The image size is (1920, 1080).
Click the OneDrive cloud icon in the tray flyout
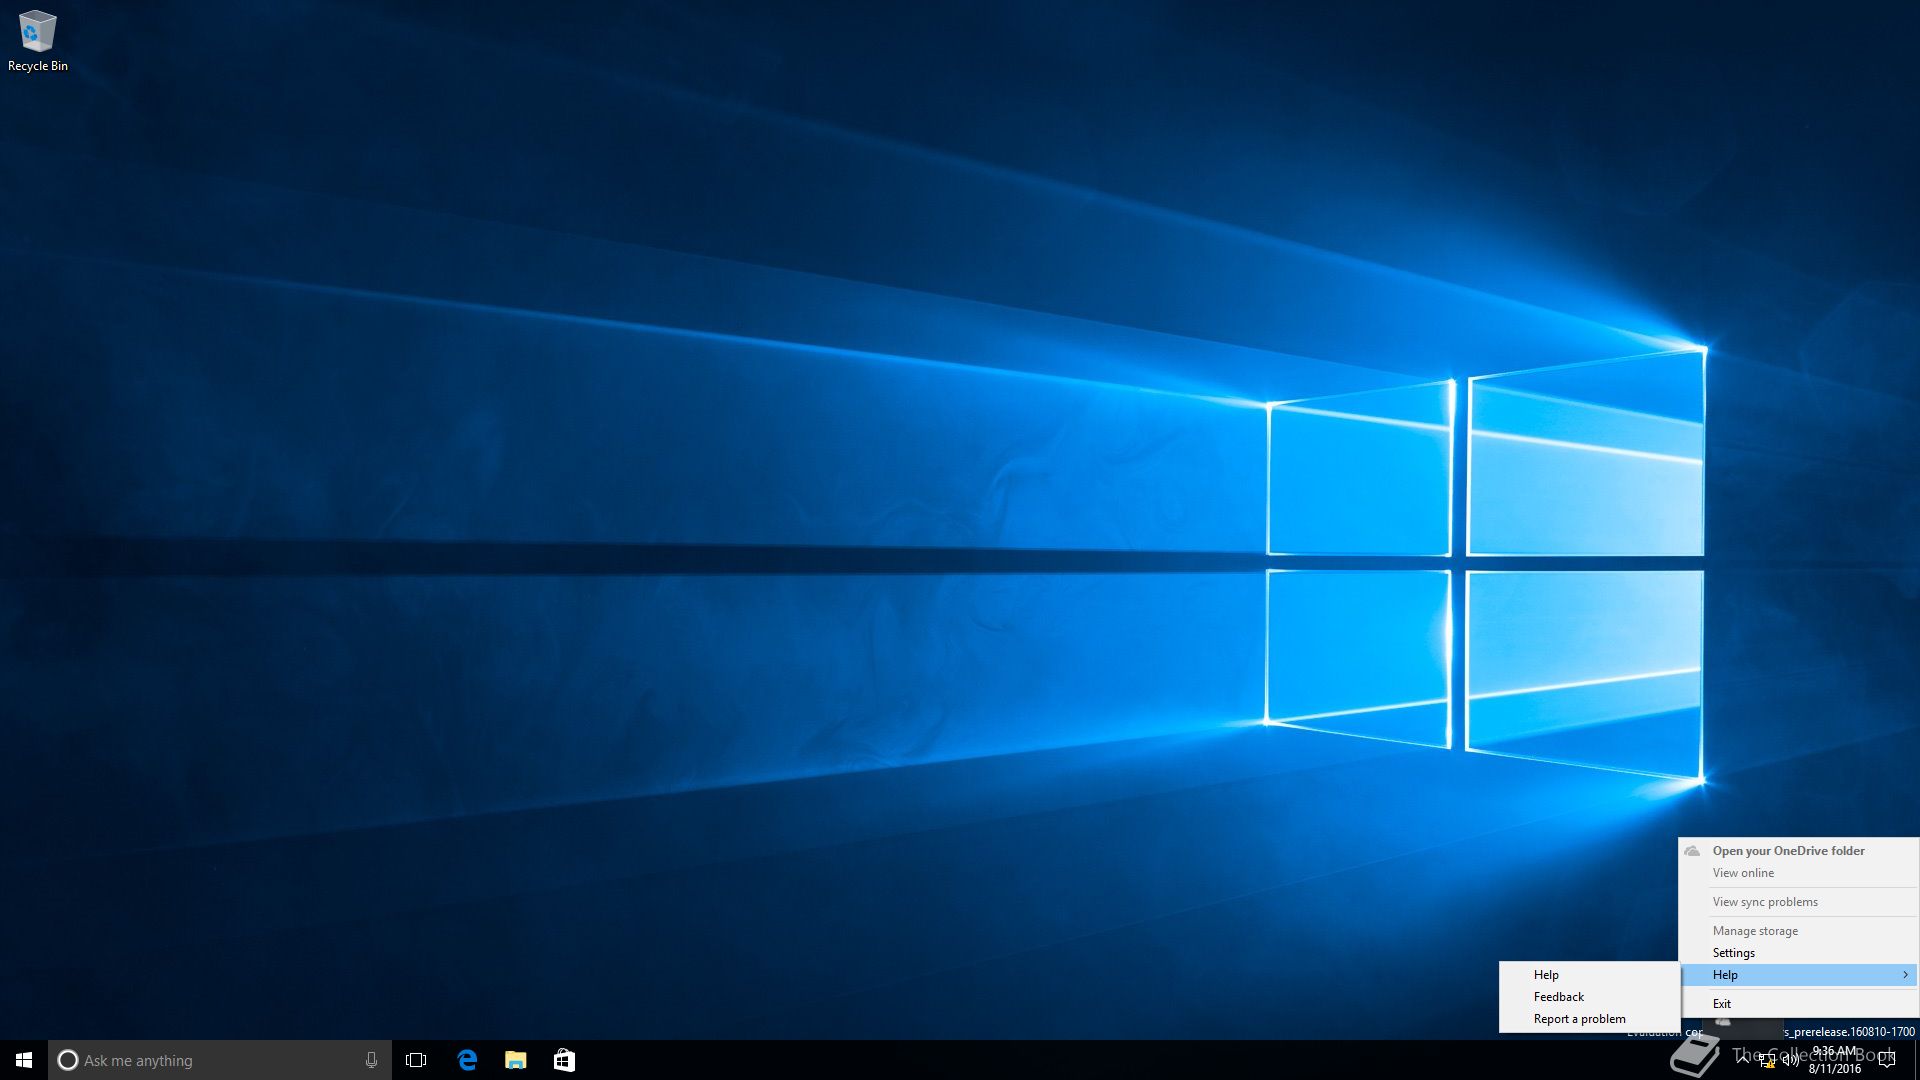[x=1723, y=1022]
